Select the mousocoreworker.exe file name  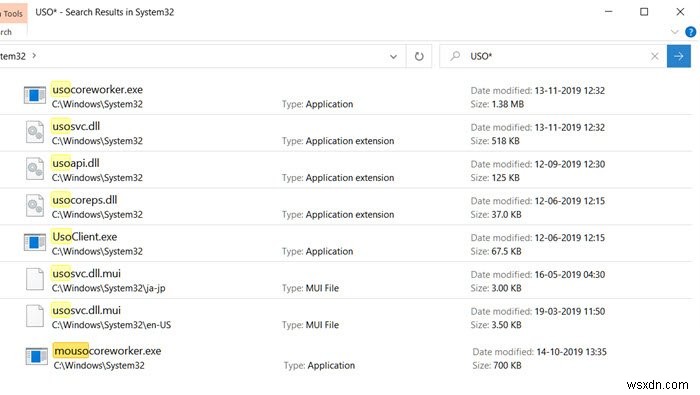click(x=107, y=351)
